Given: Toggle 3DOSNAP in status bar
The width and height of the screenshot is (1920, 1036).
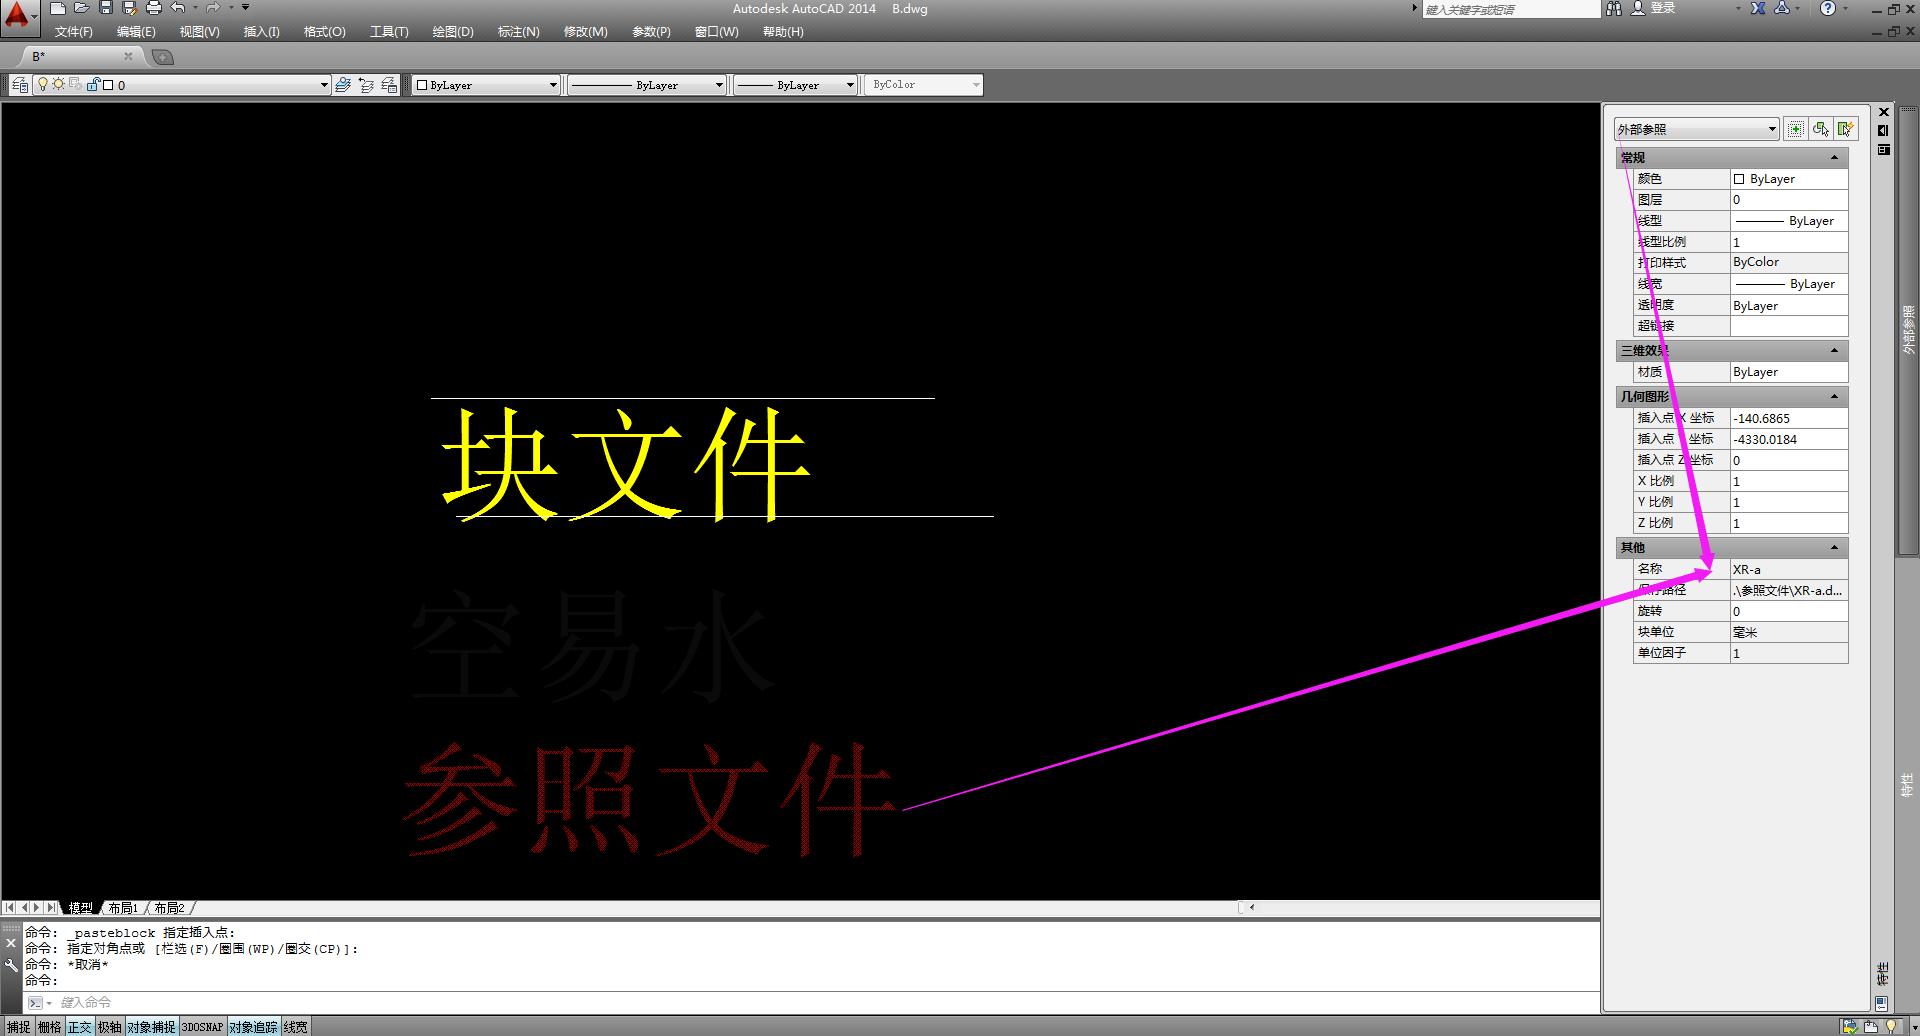Looking at the screenshot, I should coord(202,1027).
